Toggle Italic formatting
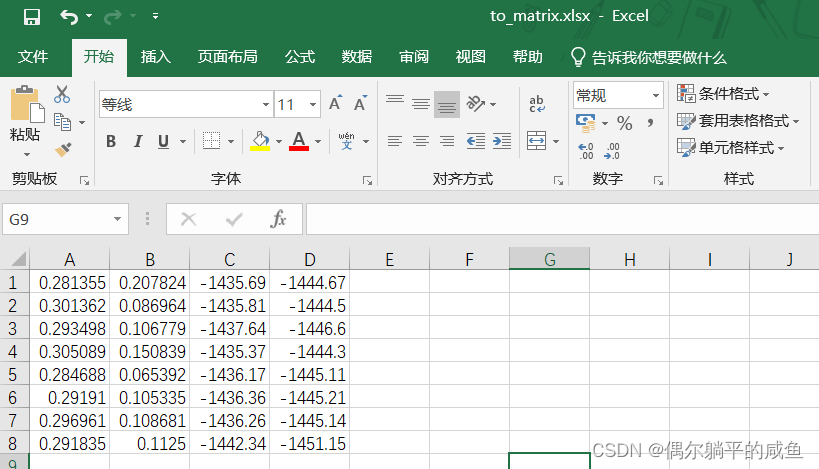 pyautogui.click(x=137, y=141)
